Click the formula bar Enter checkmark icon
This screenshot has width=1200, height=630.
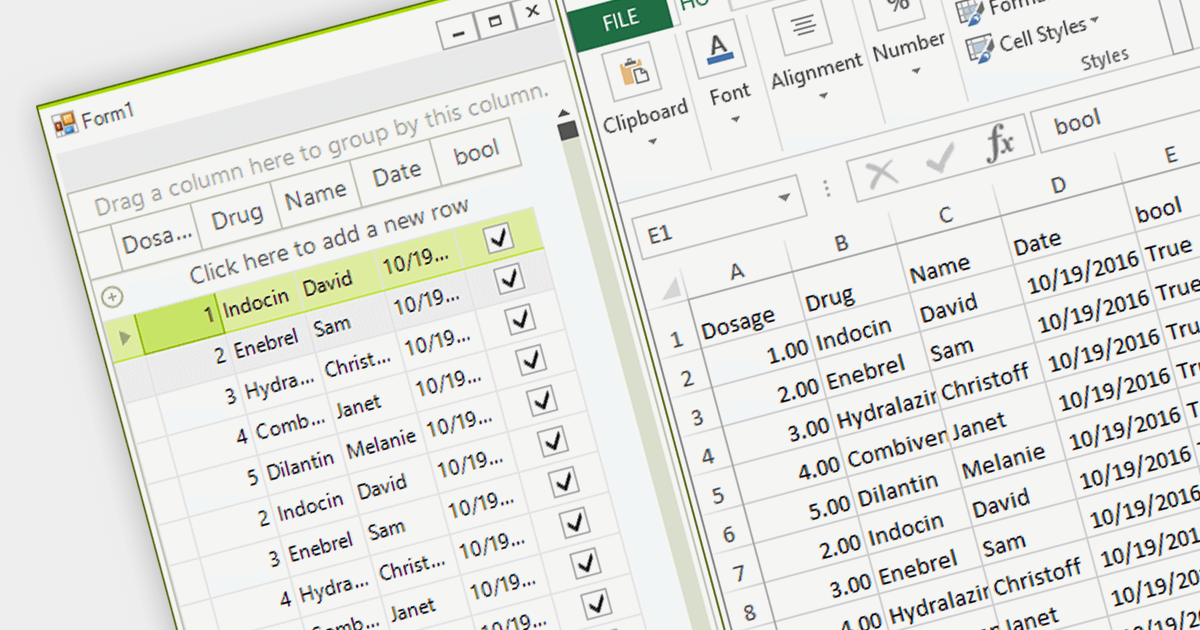(x=940, y=159)
